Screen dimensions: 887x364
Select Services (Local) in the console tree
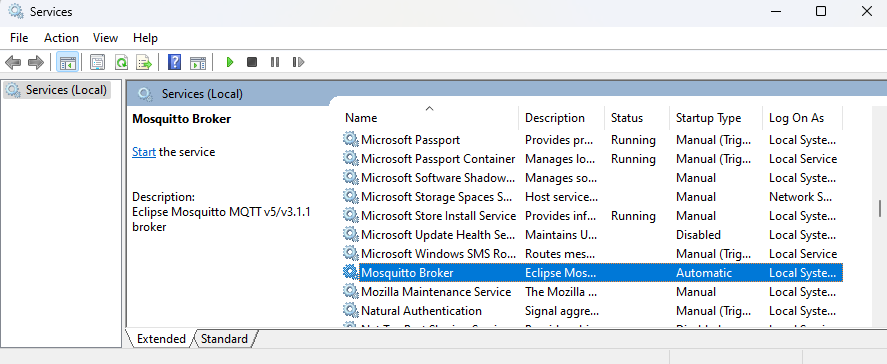point(57,90)
